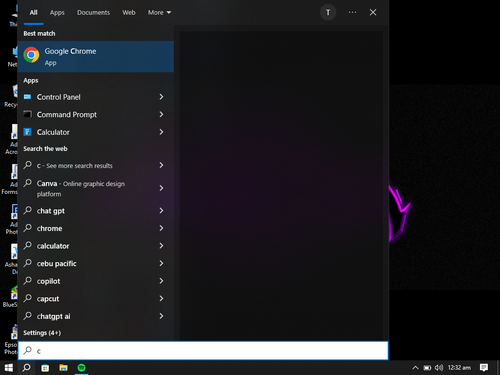Expand the copilot suggestion arrow
Screen dimensions: 500x375
tap(161, 281)
